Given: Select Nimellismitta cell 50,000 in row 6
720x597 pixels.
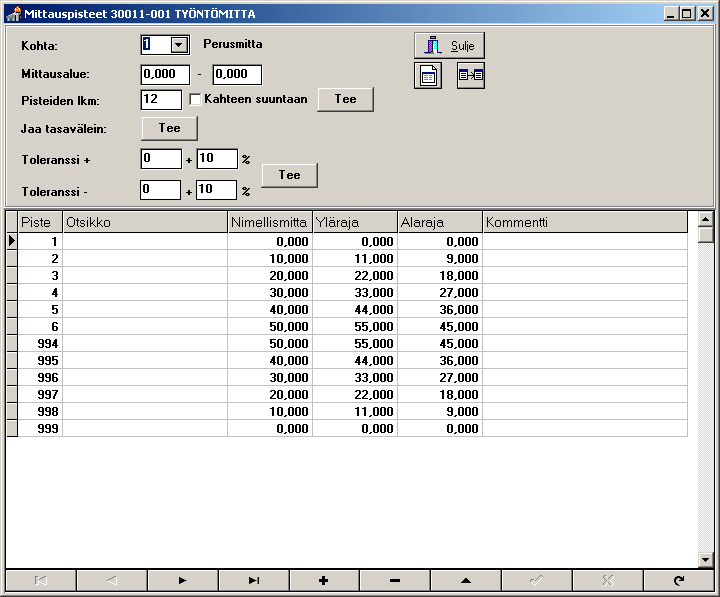Looking at the screenshot, I should 270,327.
